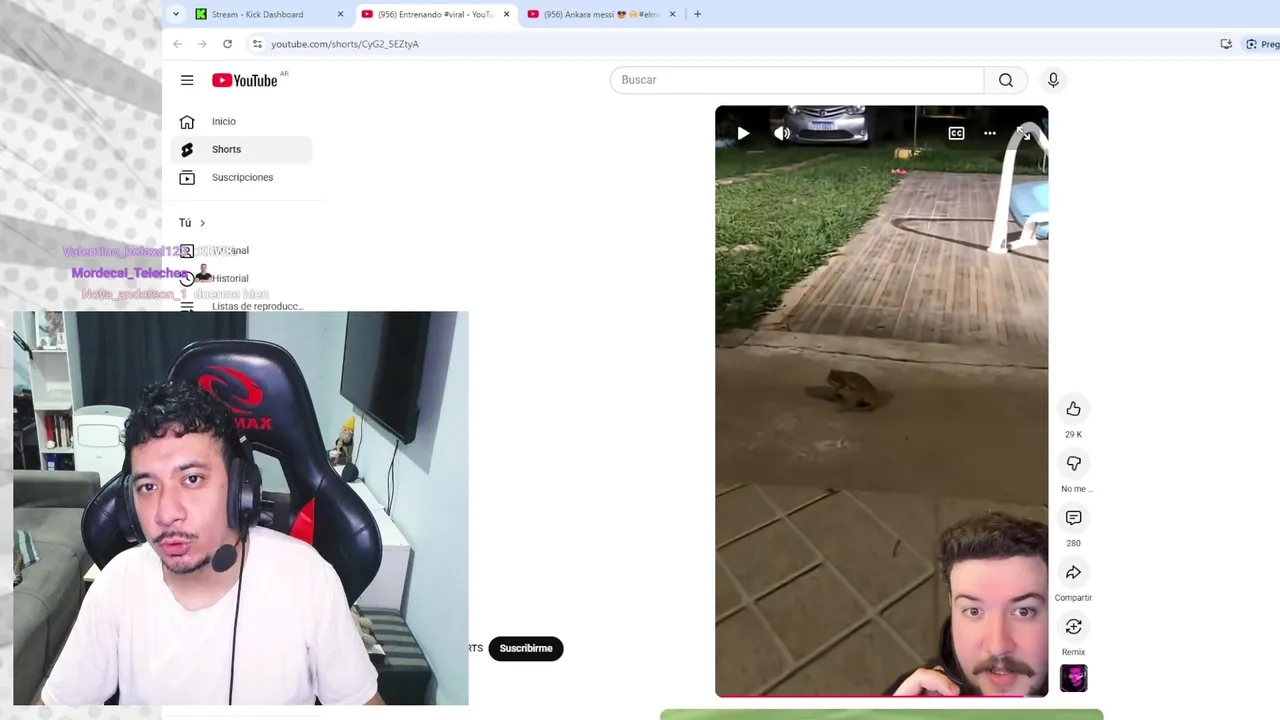
Task: Start voice search with microphone icon
Action: (1053, 80)
